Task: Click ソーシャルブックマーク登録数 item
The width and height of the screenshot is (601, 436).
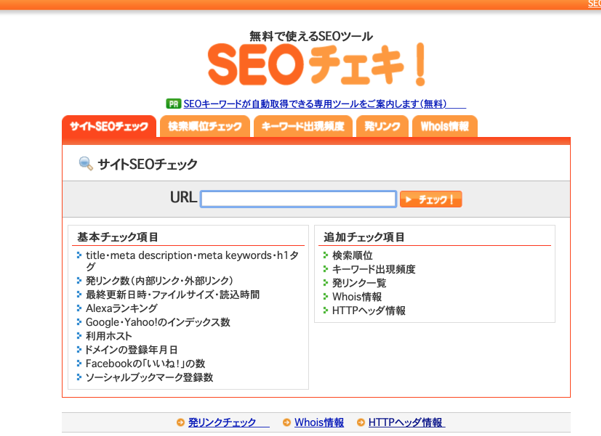Action: tap(149, 377)
